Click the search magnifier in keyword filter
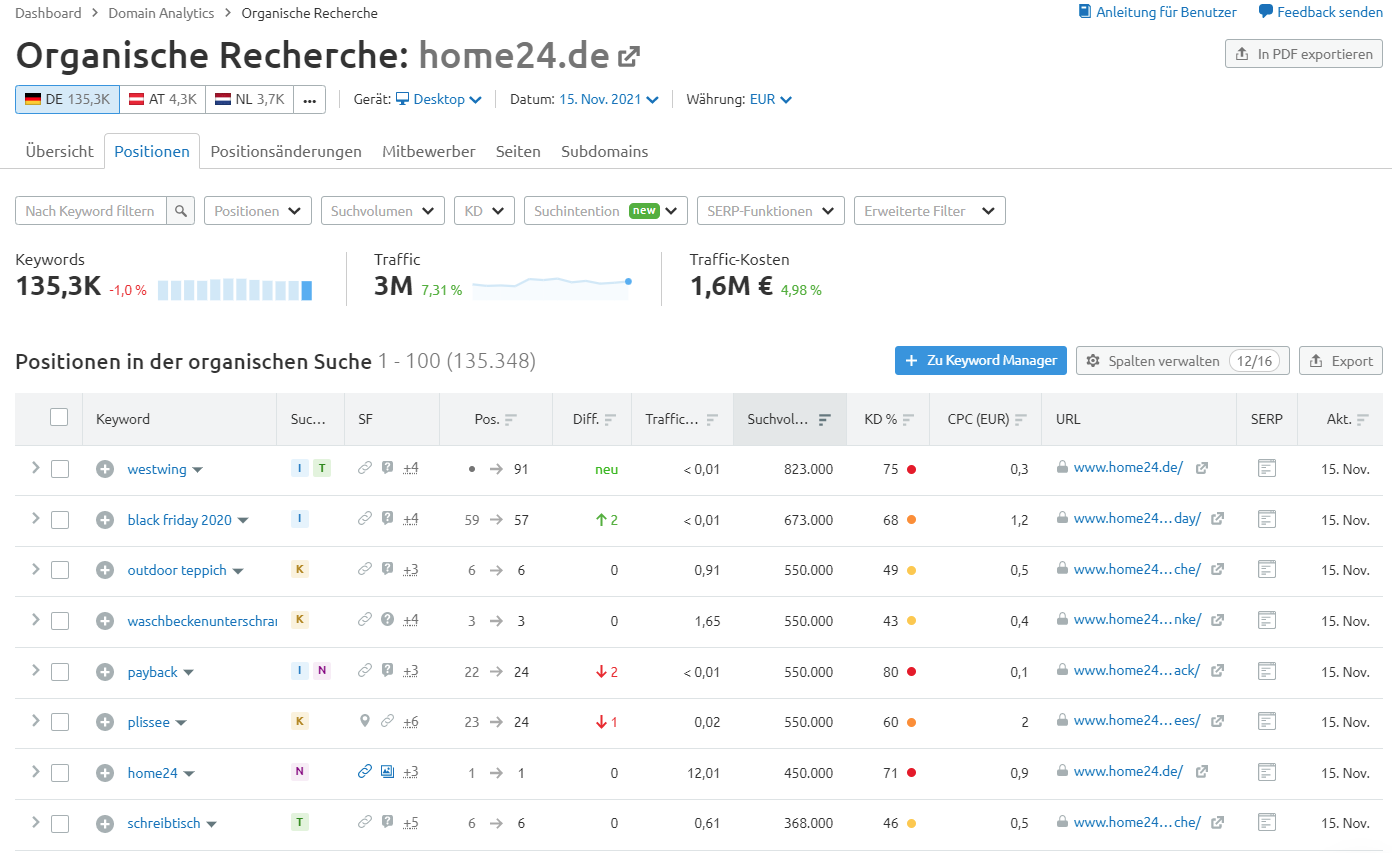 (x=180, y=211)
